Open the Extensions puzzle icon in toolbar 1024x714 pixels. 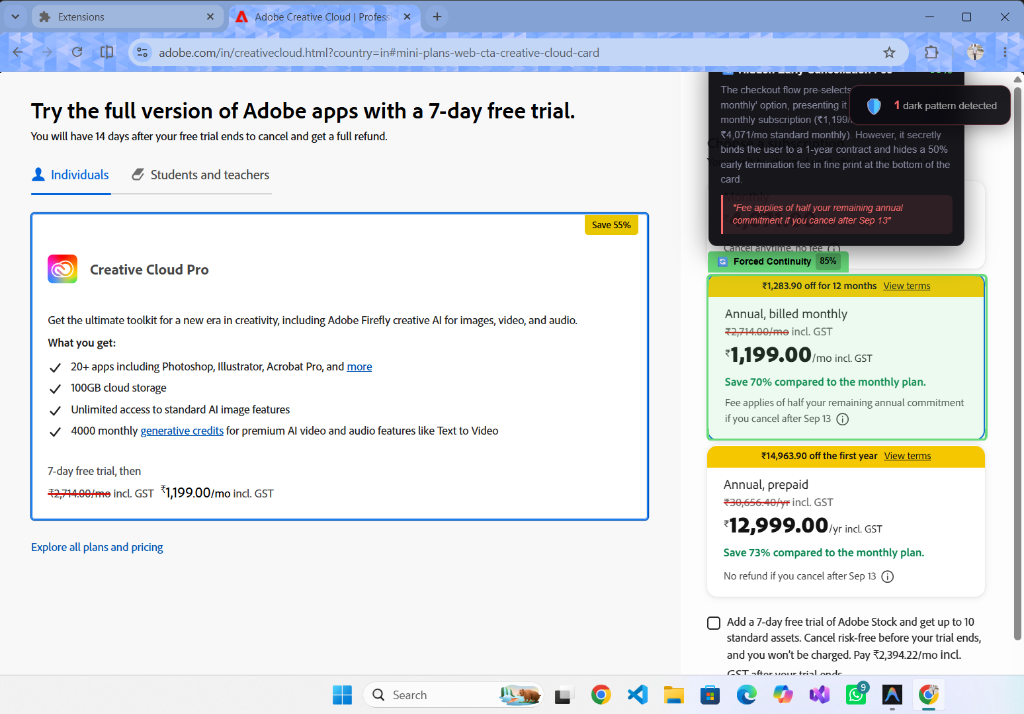[931, 52]
